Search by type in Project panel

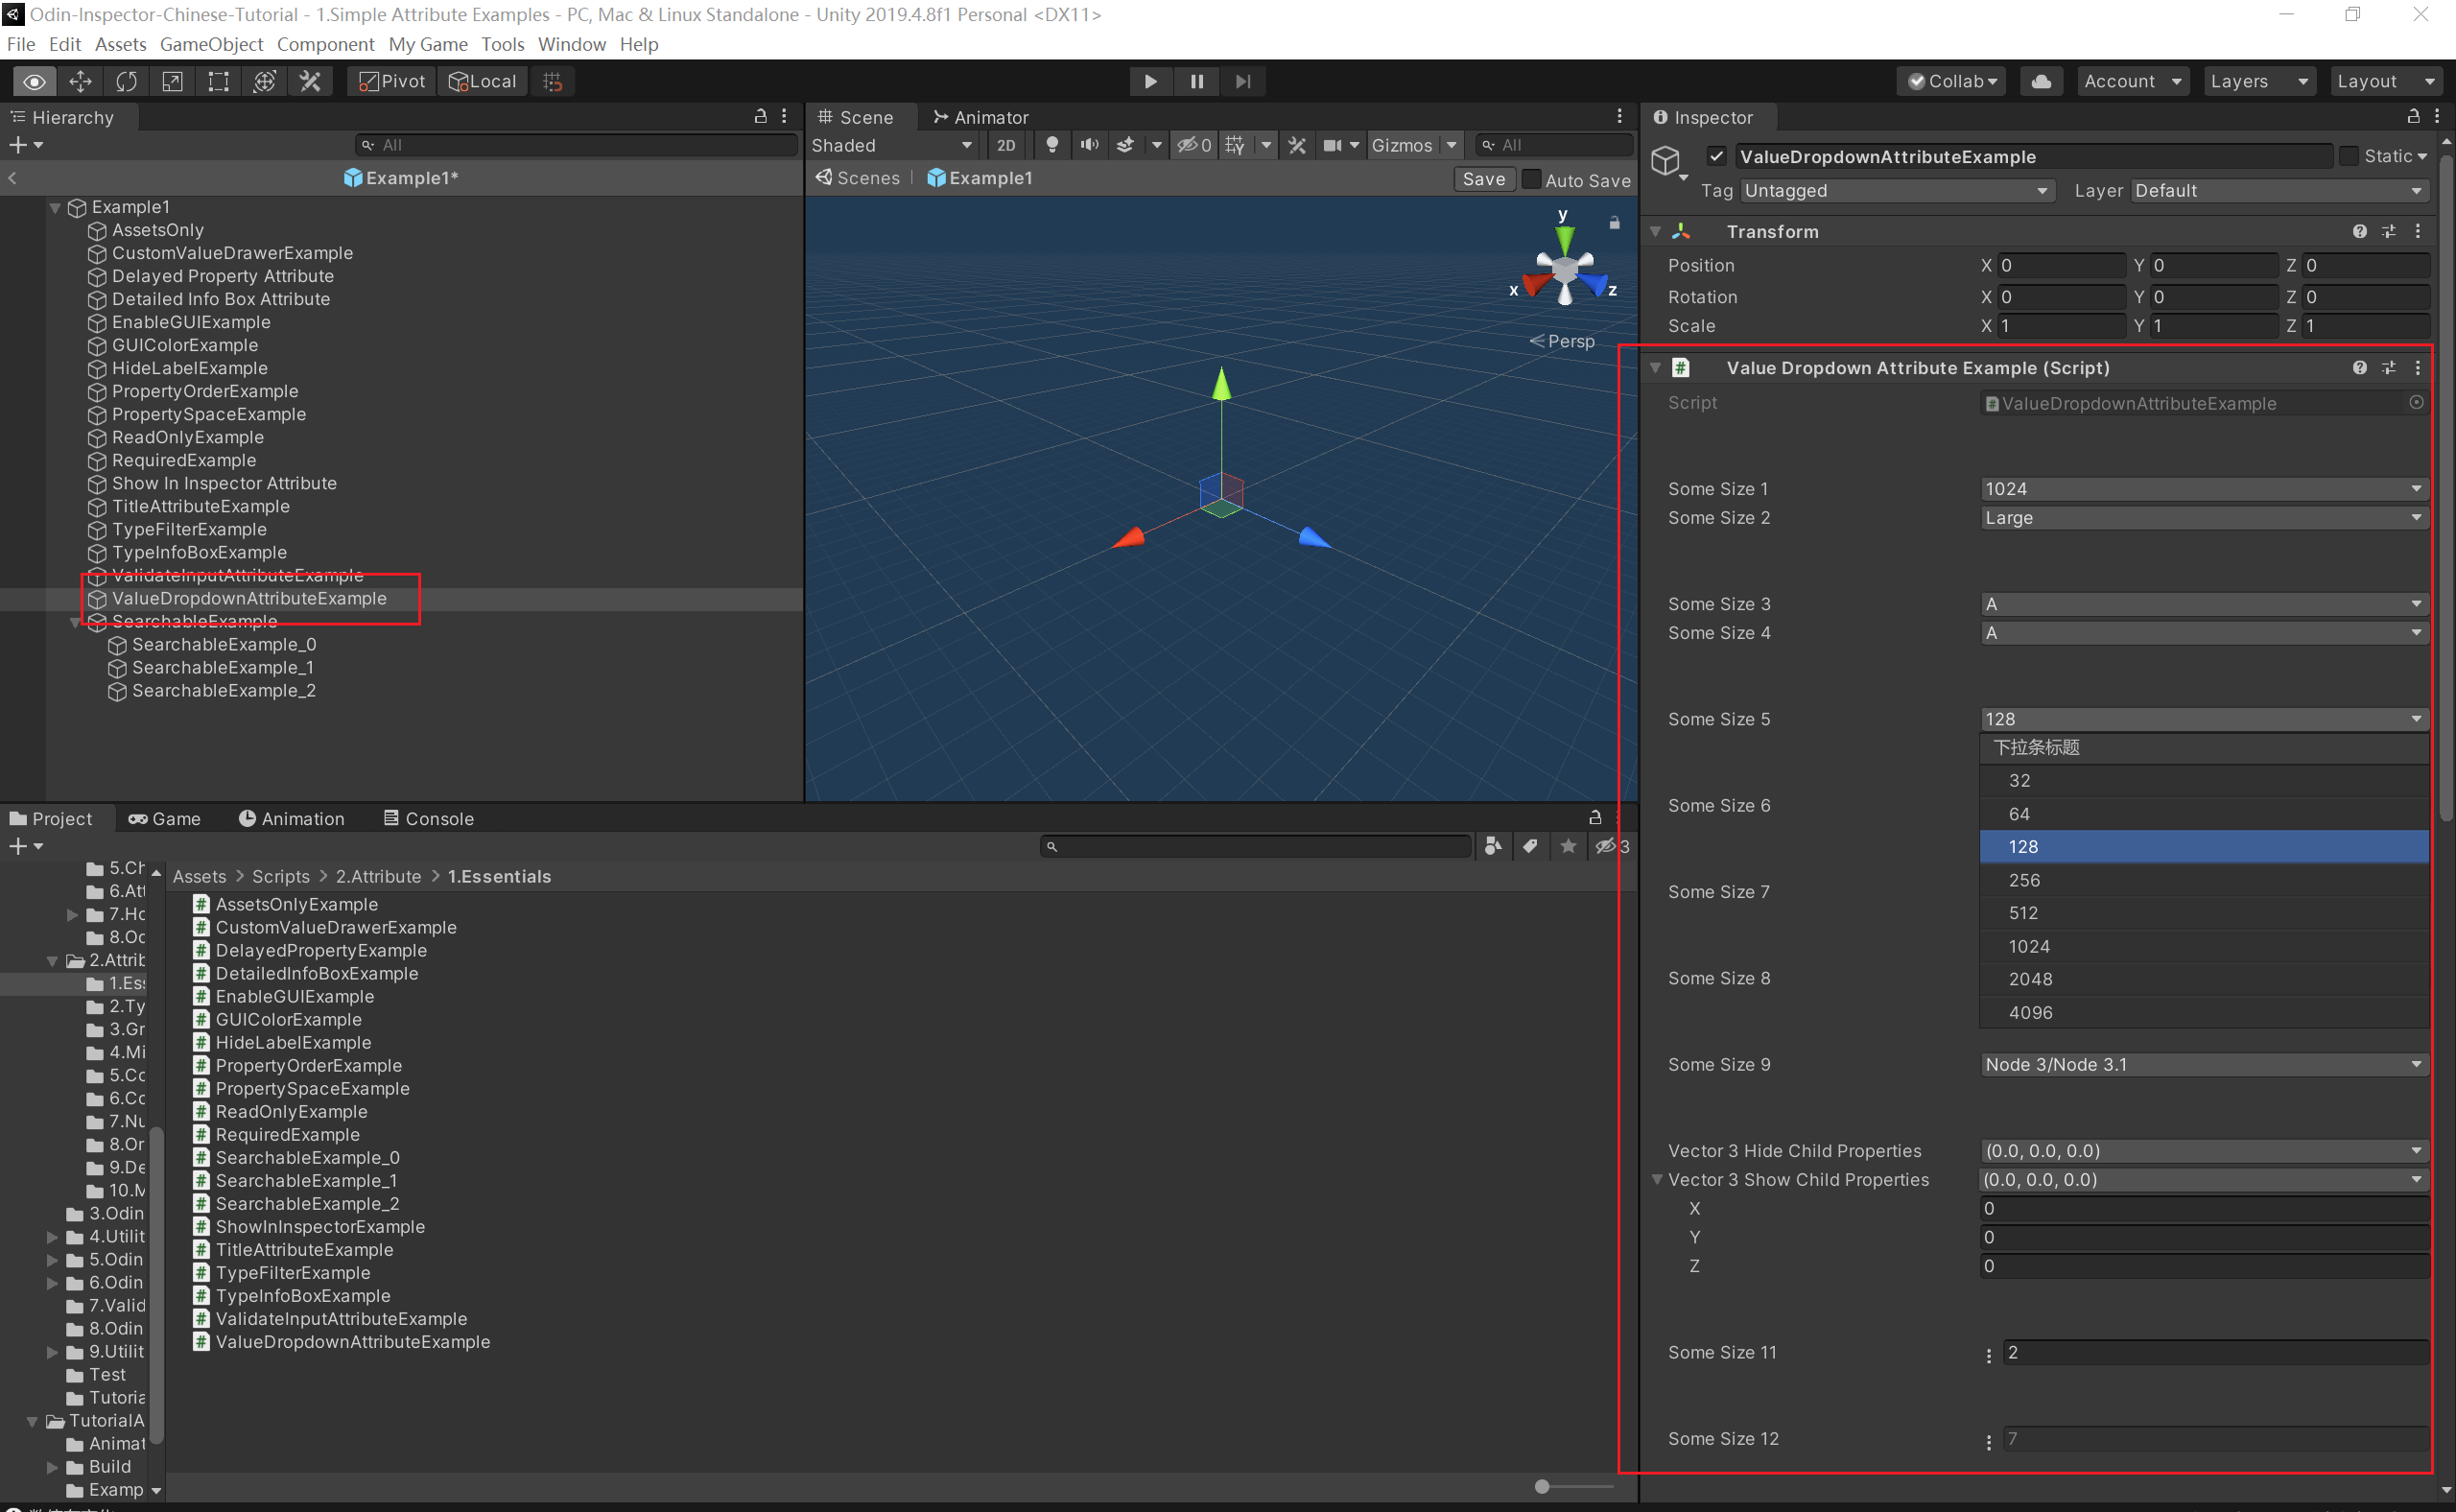pos(1493,846)
